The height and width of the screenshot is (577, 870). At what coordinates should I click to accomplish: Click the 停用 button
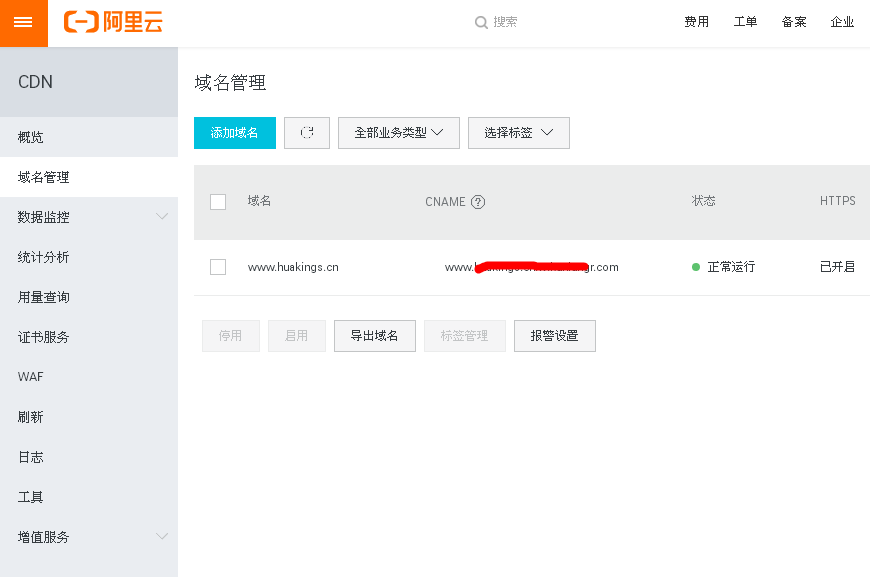tap(231, 336)
